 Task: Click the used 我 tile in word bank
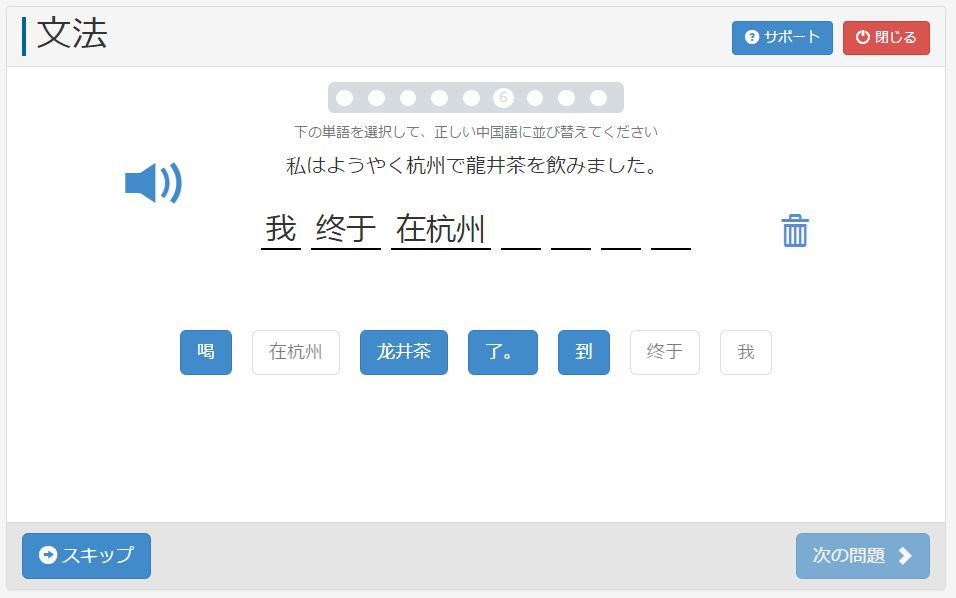point(746,353)
